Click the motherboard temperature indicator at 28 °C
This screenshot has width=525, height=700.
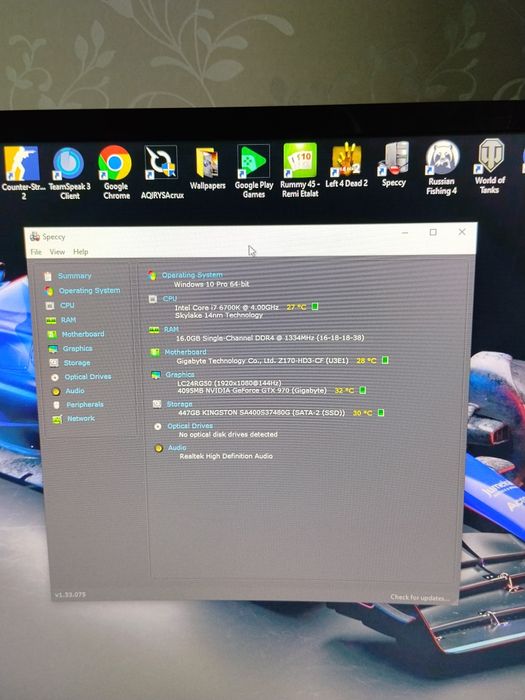[385, 360]
